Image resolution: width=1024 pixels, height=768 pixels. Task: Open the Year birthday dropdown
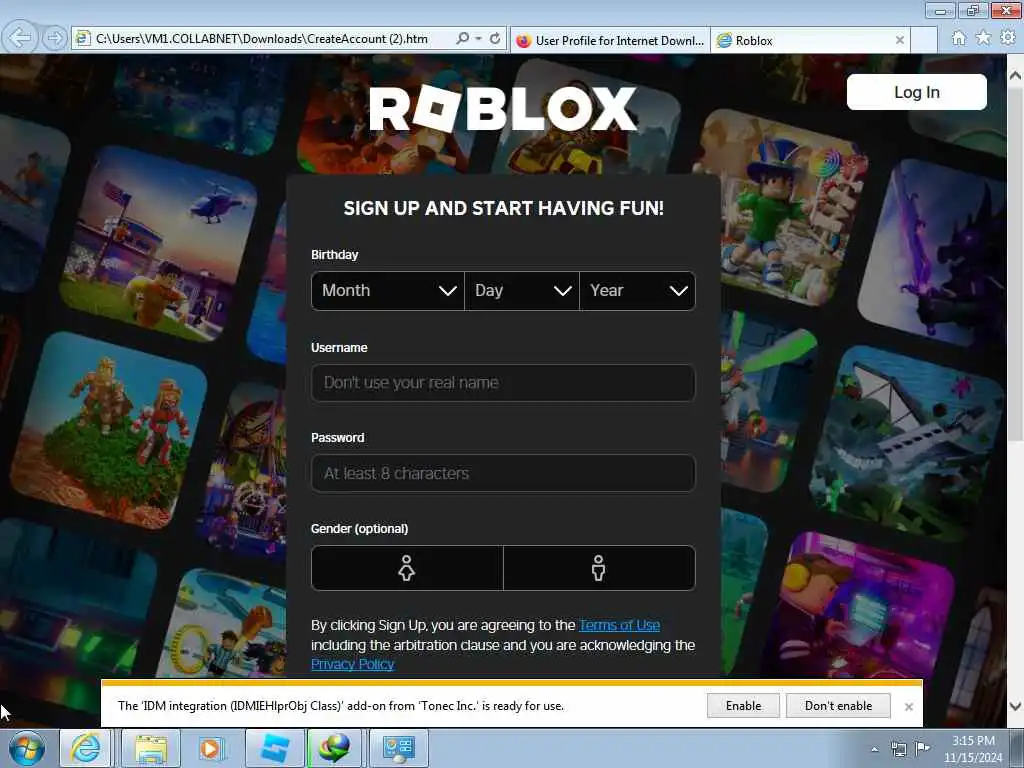point(637,291)
